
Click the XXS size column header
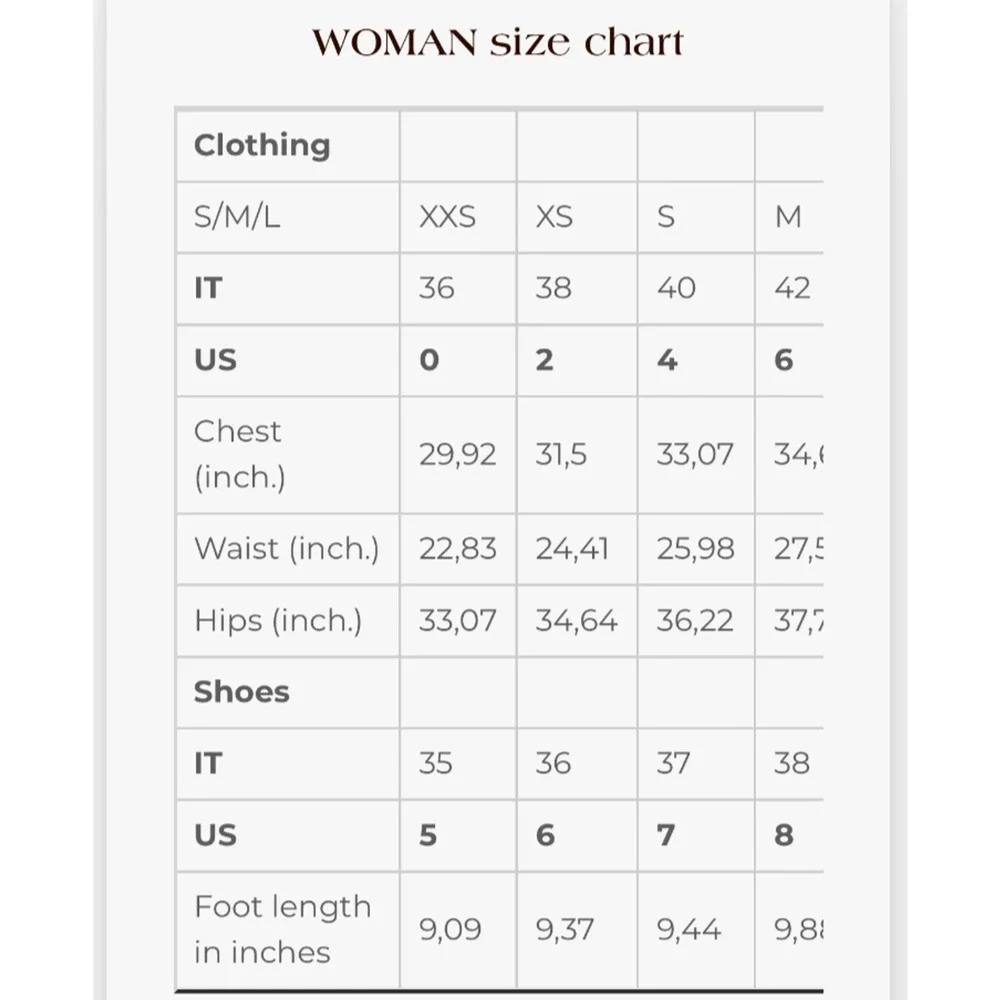click(459, 217)
